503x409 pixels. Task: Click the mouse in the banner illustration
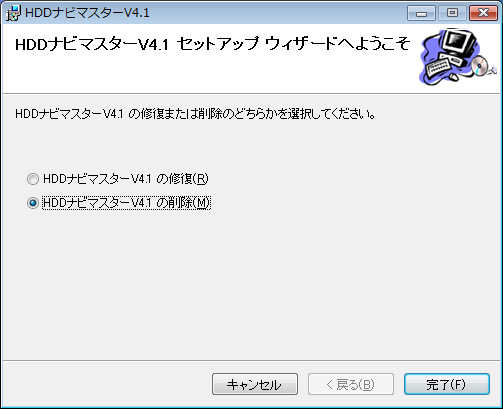(x=453, y=77)
